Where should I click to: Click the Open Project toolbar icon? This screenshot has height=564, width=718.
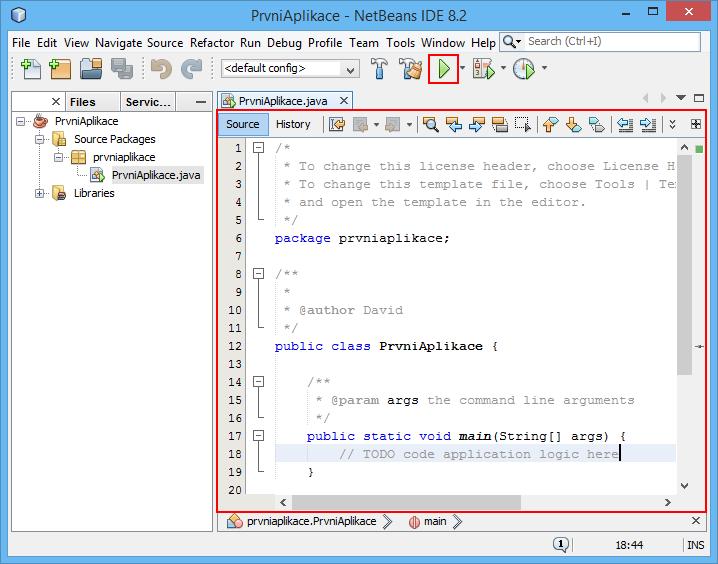(91, 69)
